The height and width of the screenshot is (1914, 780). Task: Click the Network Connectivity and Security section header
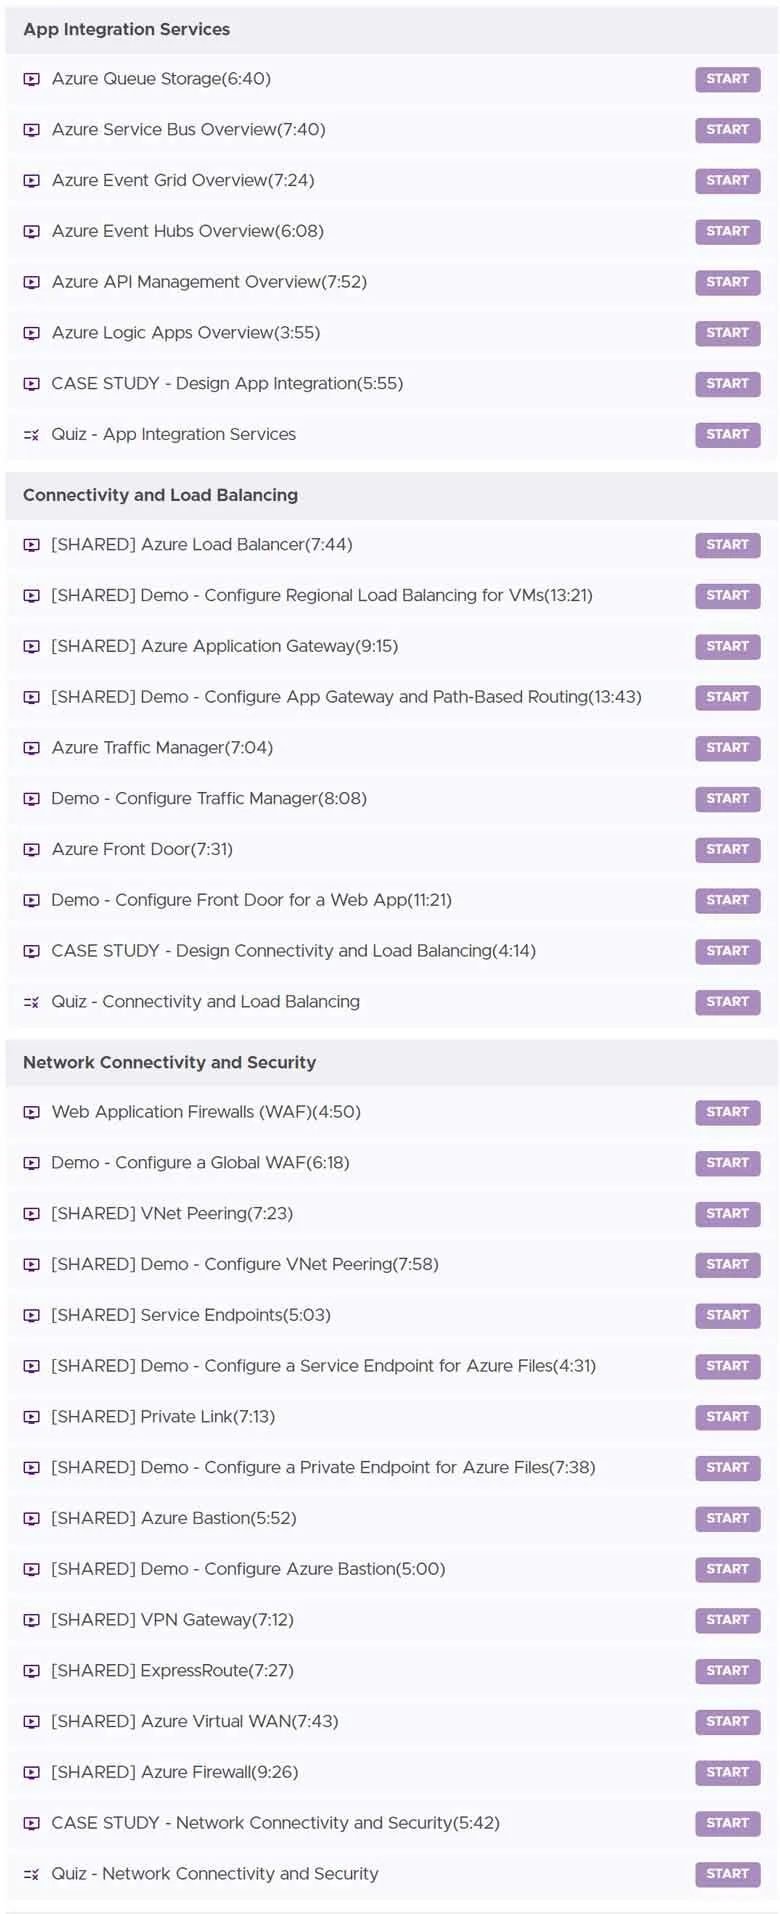coord(392,1063)
